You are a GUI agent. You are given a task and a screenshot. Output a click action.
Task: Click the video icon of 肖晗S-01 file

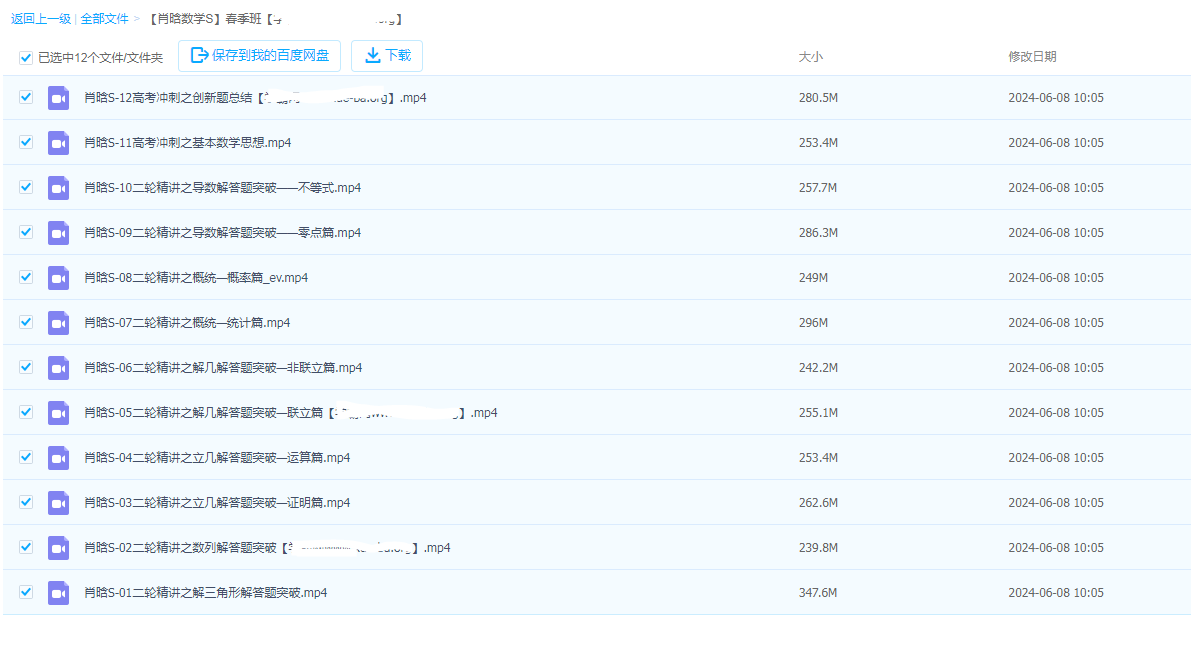coord(58,592)
